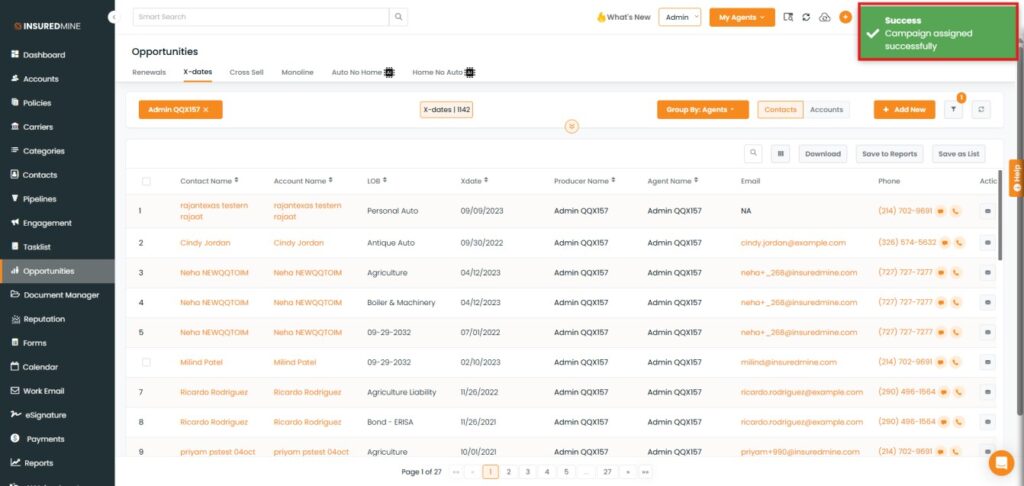Click the Smart Search input field
The height and width of the screenshot is (486, 1024).
pyautogui.click(x=260, y=17)
